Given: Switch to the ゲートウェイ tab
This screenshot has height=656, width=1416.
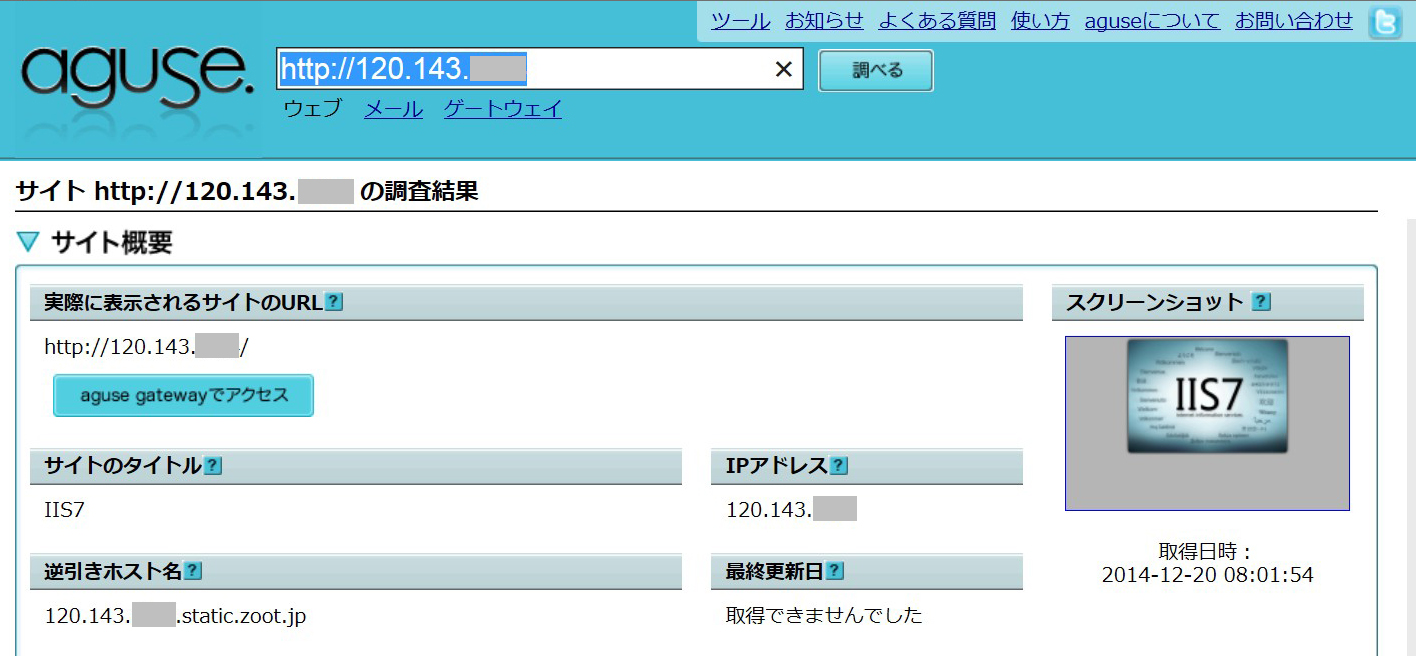Looking at the screenshot, I should [x=502, y=109].
